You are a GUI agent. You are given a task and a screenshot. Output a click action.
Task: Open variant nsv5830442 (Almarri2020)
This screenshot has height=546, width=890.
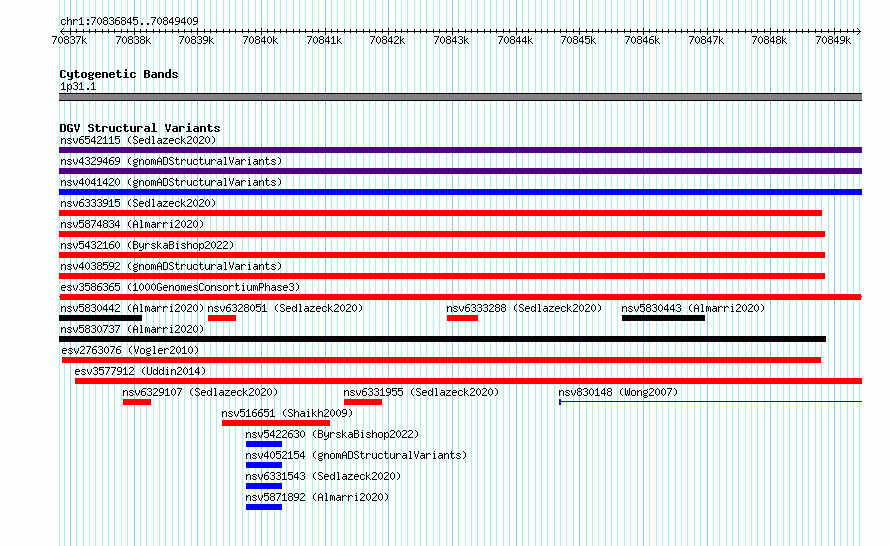pyautogui.click(x=132, y=308)
